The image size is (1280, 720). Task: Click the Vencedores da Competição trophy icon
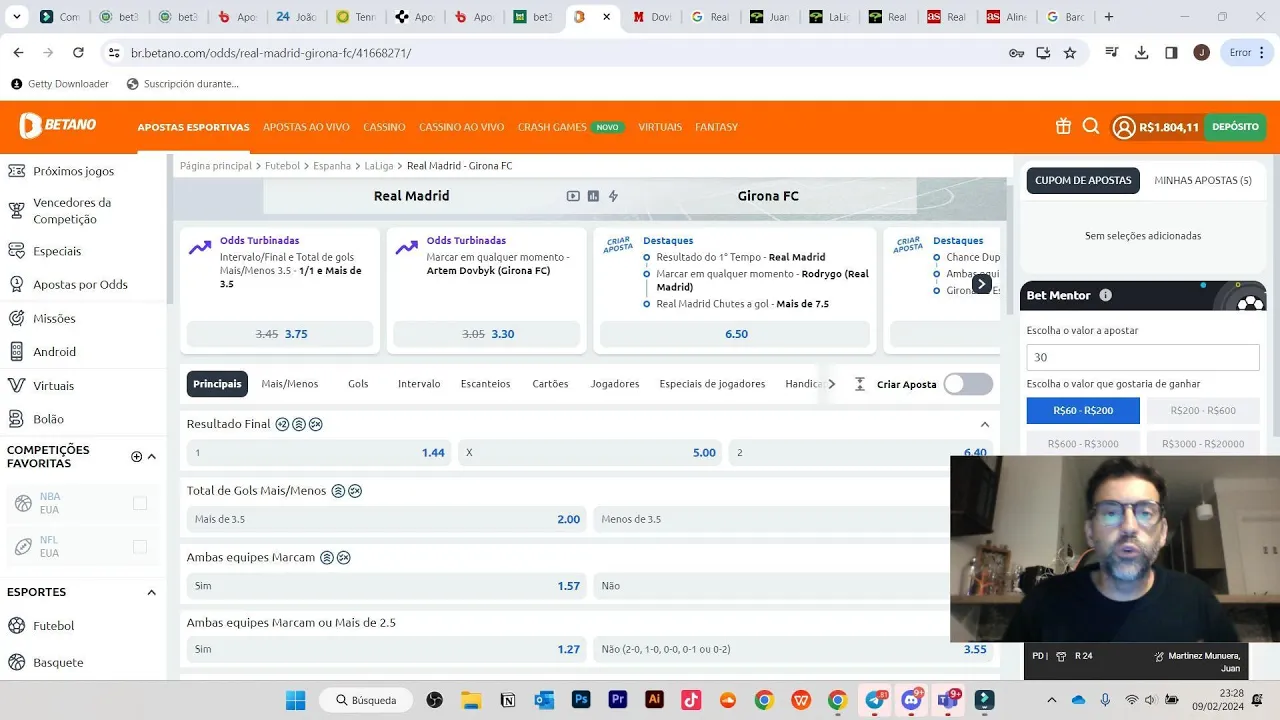pos(16,210)
